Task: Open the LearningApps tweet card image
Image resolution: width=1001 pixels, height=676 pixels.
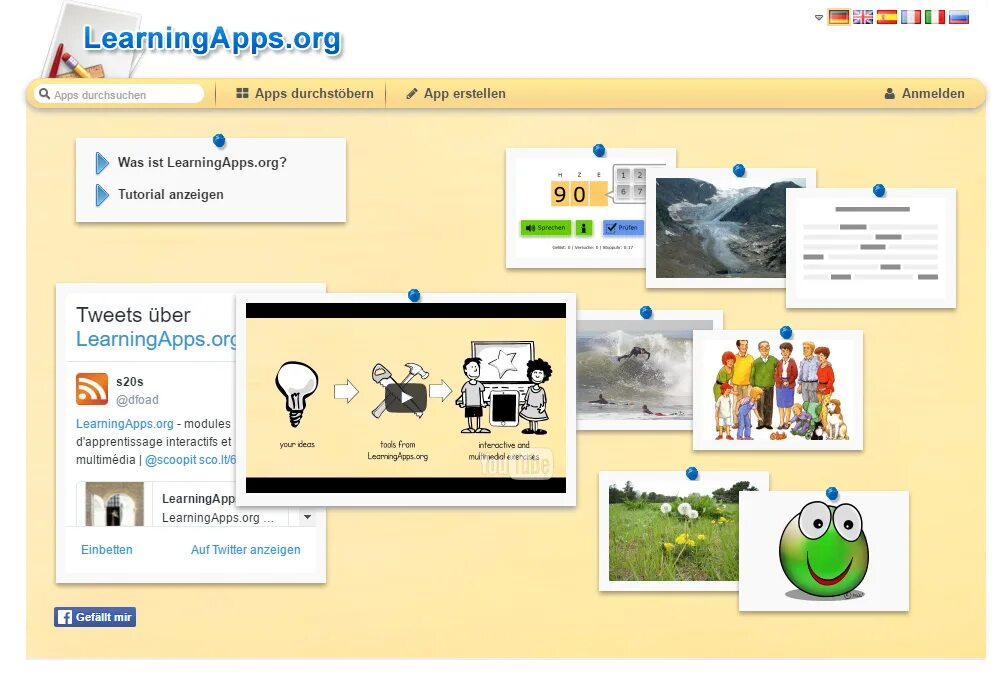Action: tap(115, 504)
